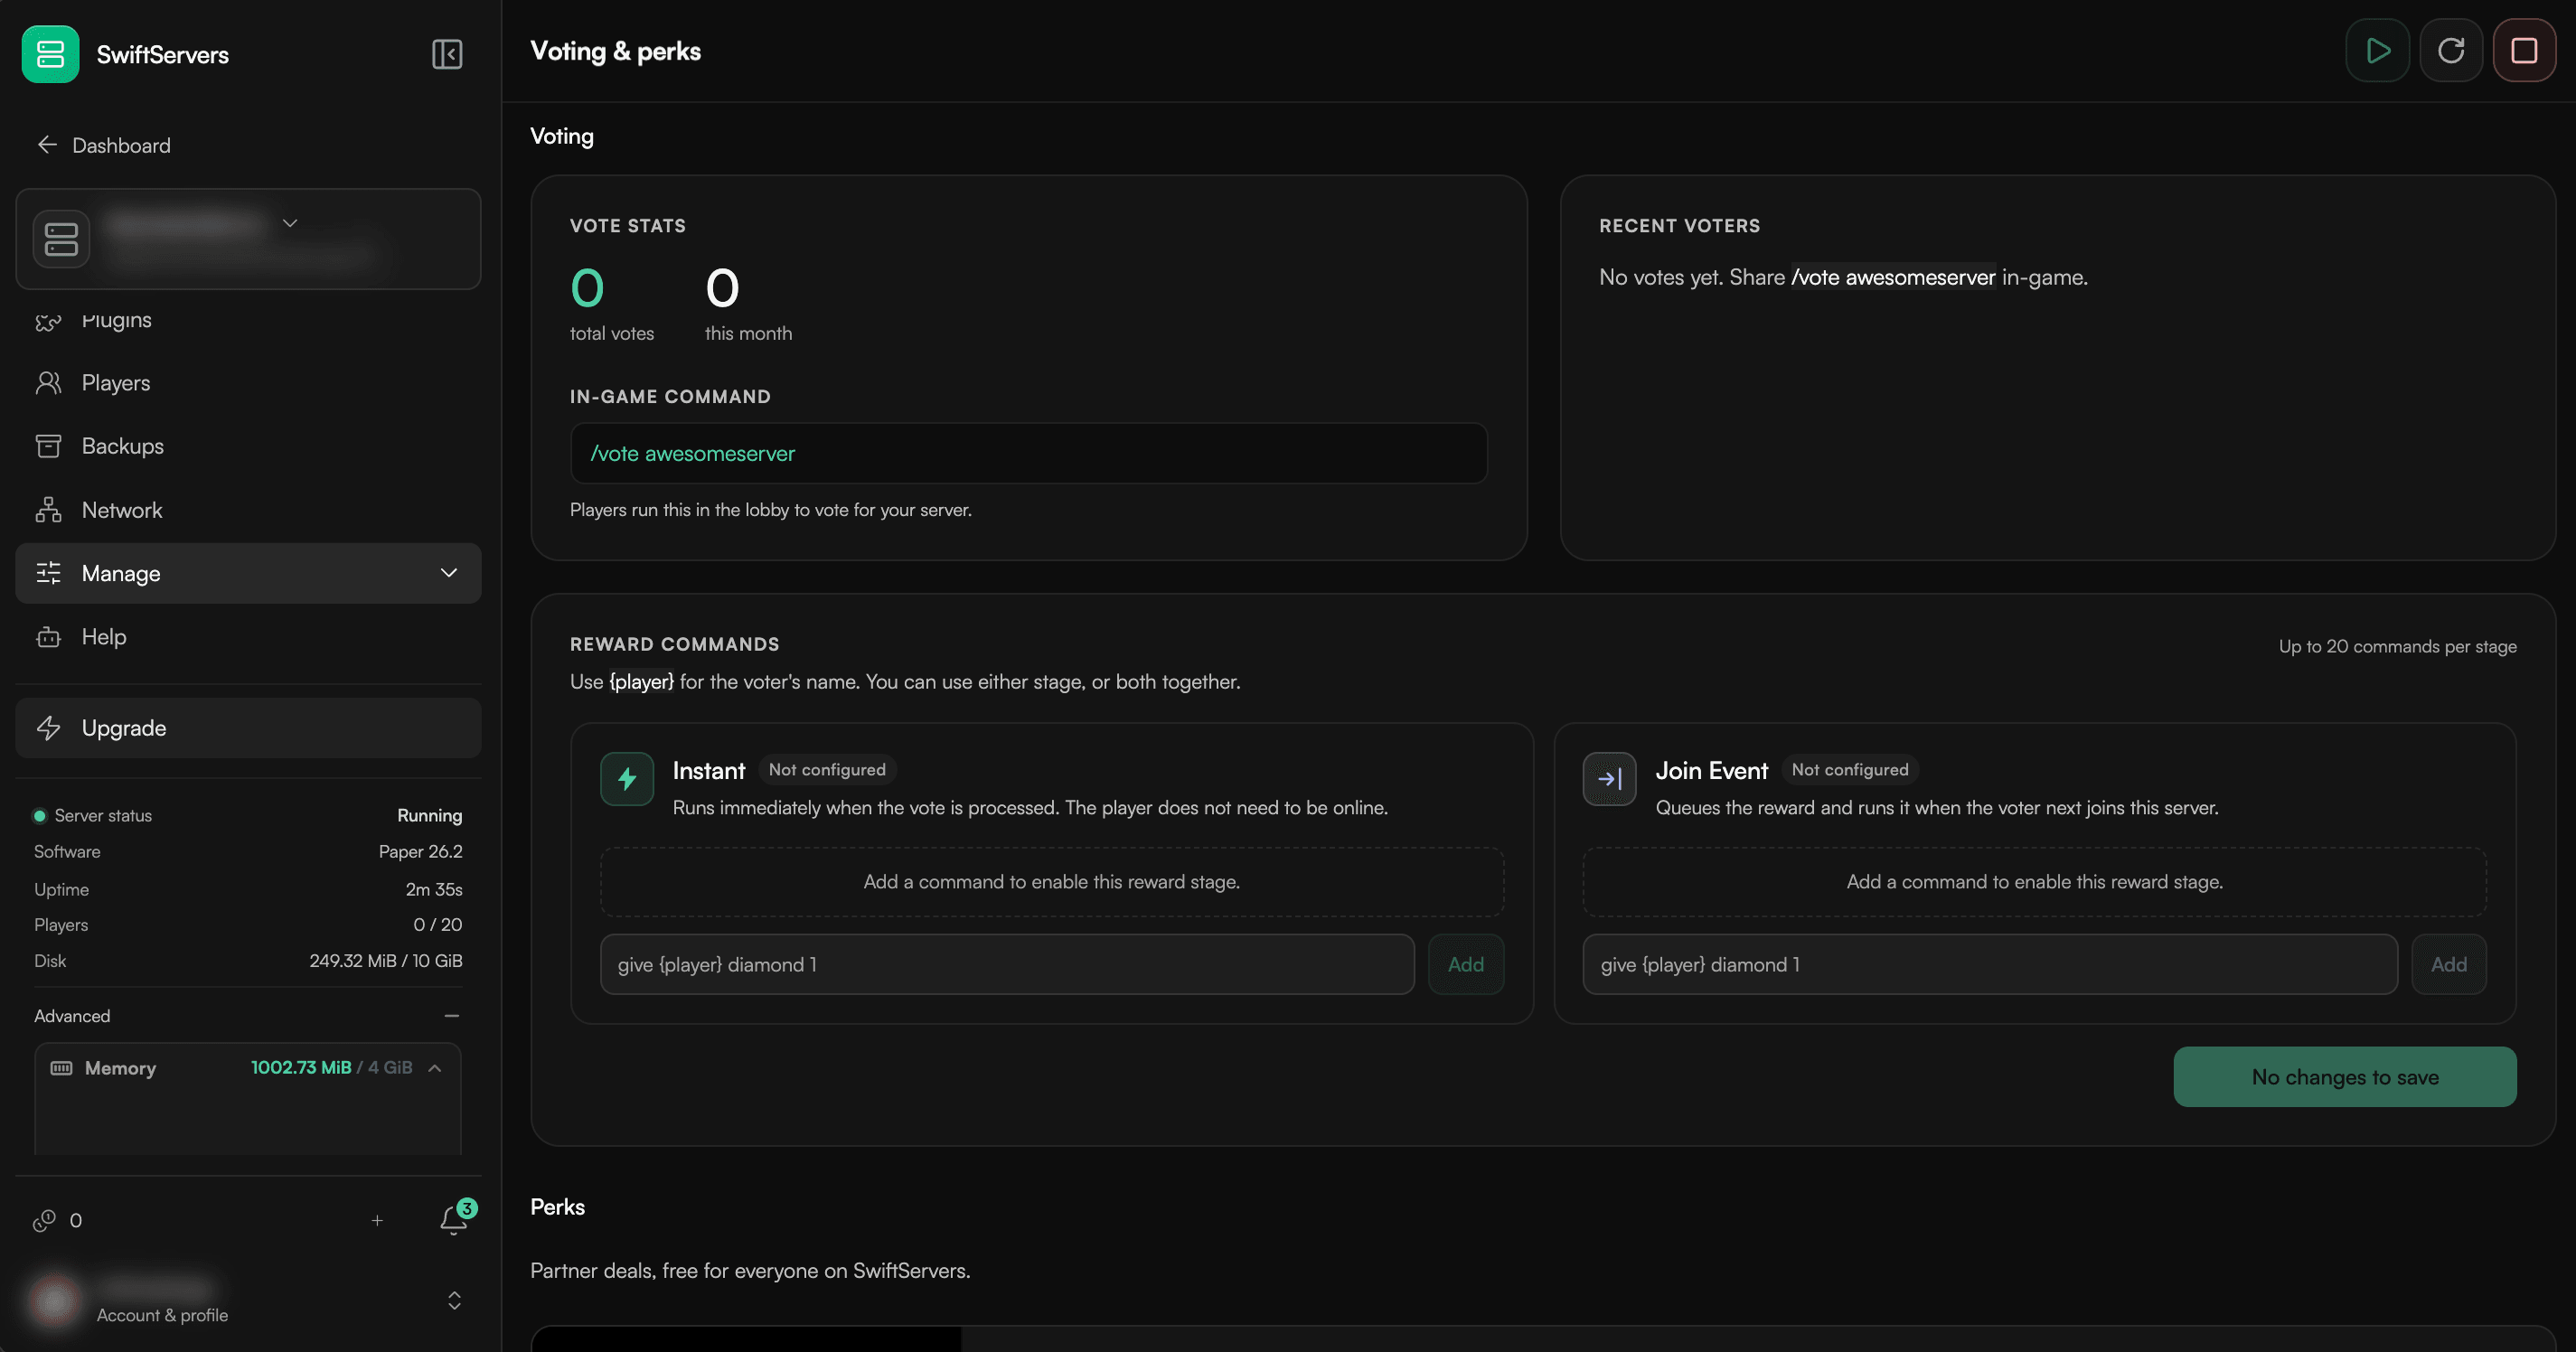2576x1352 pixels.
Task: Open the Network page
Action: pos(248,510)
